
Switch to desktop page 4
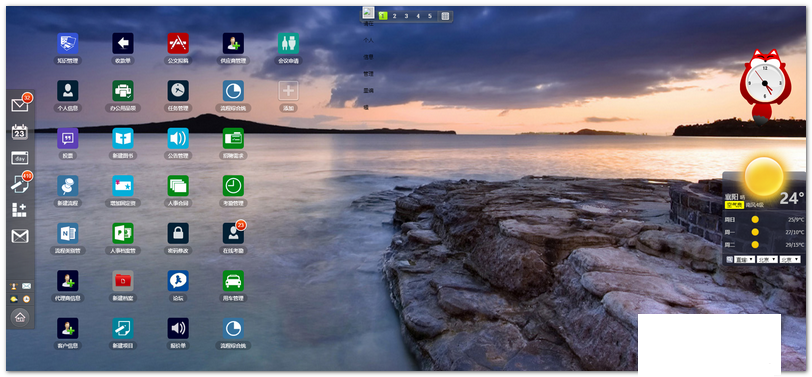click(x=418, y=16)
